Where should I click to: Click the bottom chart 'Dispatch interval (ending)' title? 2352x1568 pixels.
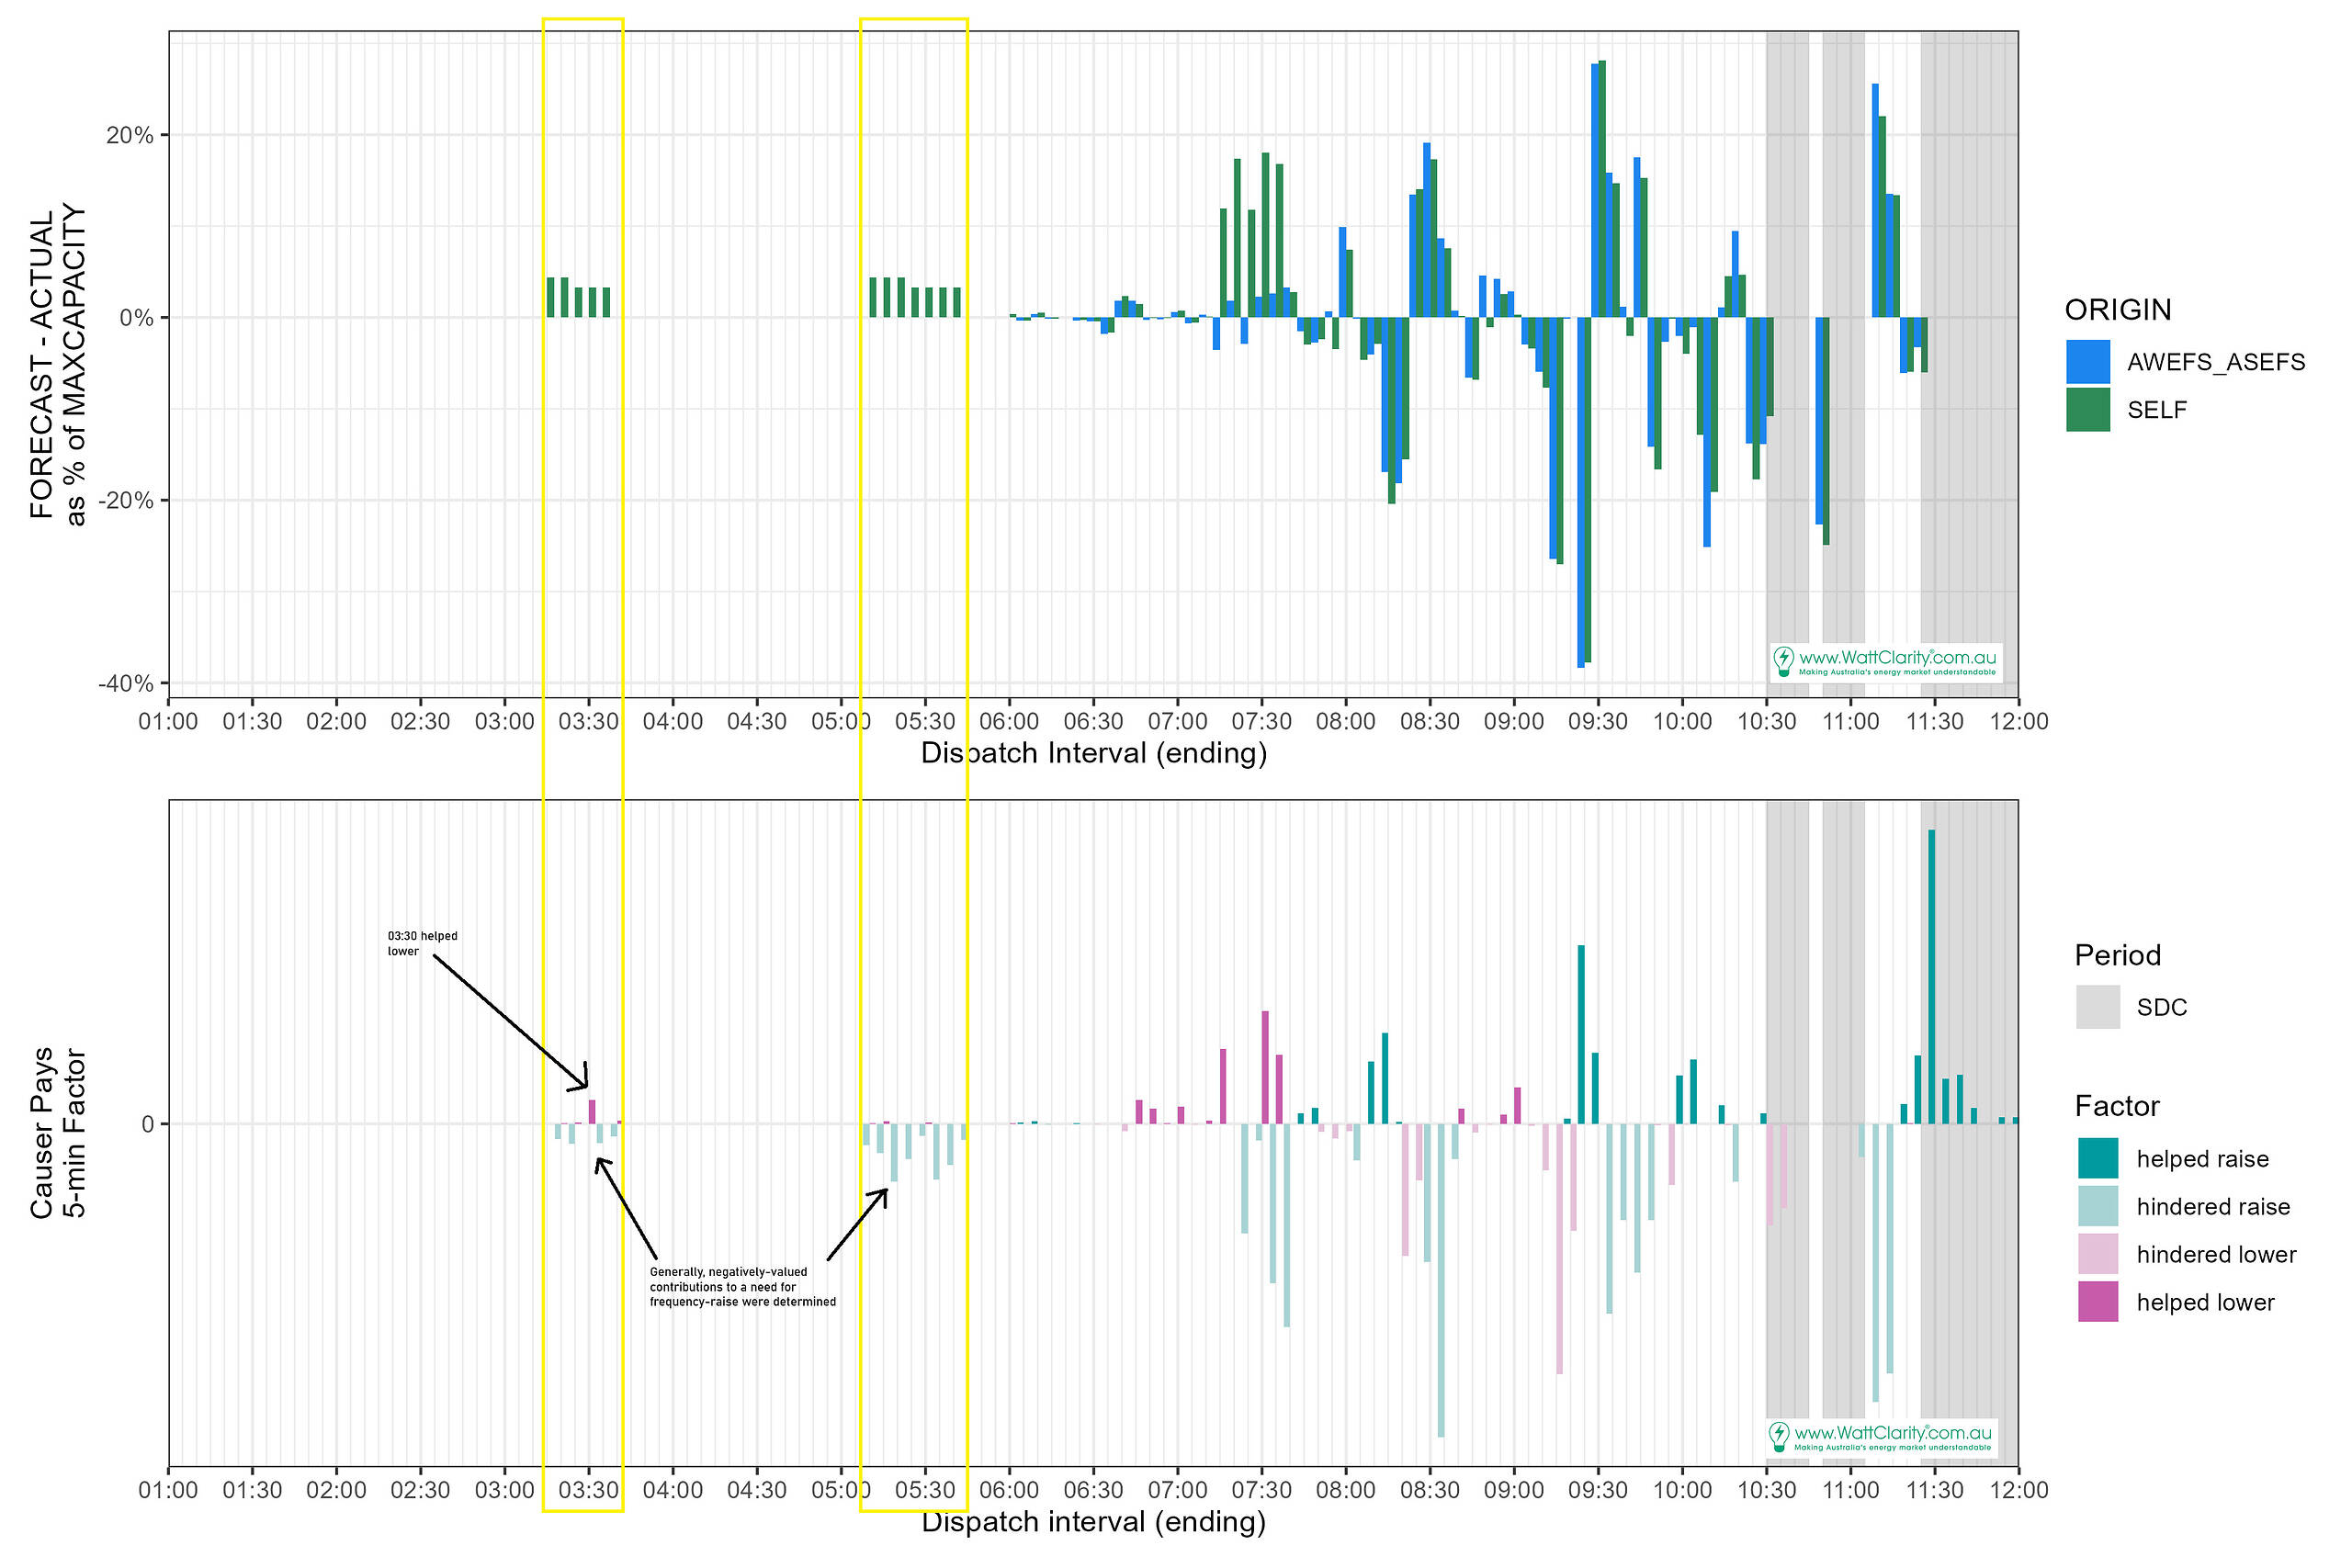[1093, 1522]
